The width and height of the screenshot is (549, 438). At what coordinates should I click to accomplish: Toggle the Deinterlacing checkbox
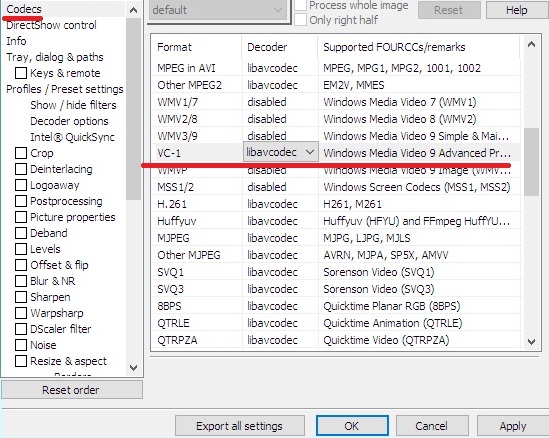(x=21, y=169)
